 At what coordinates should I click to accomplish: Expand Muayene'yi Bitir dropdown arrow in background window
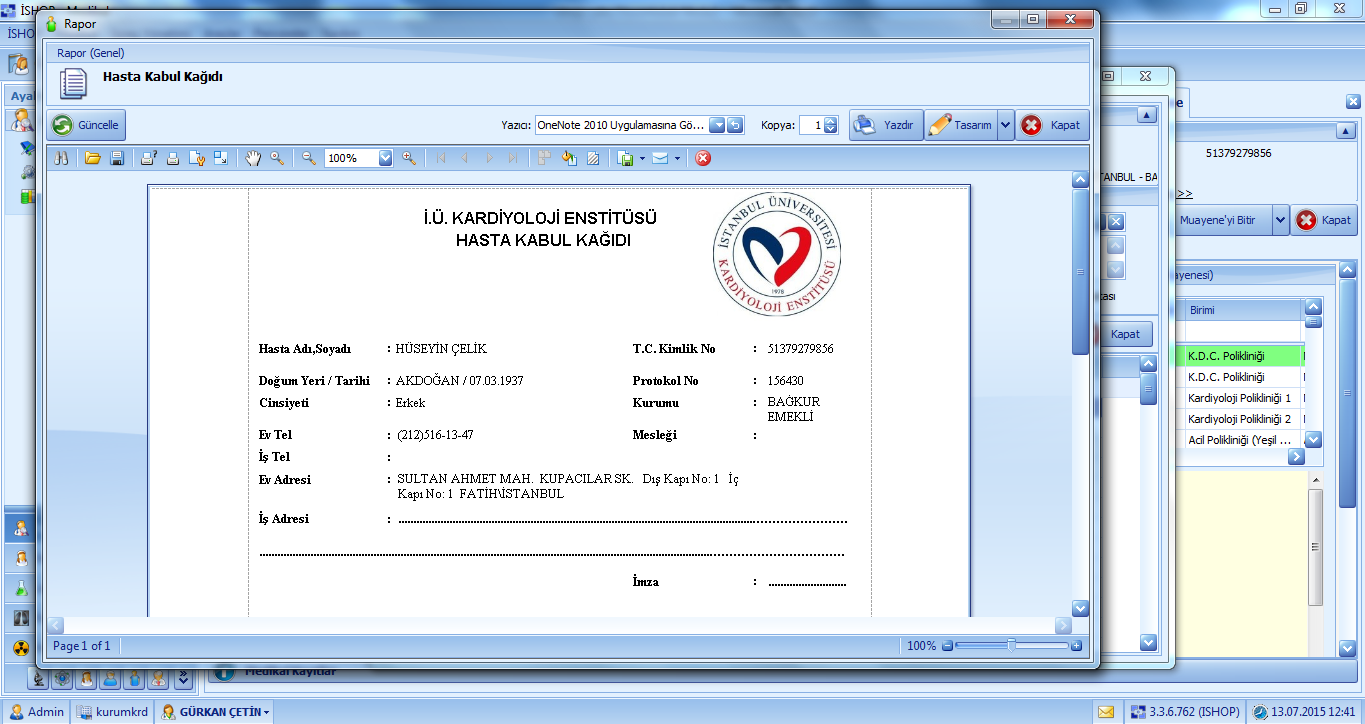[x=1280, y=220]
